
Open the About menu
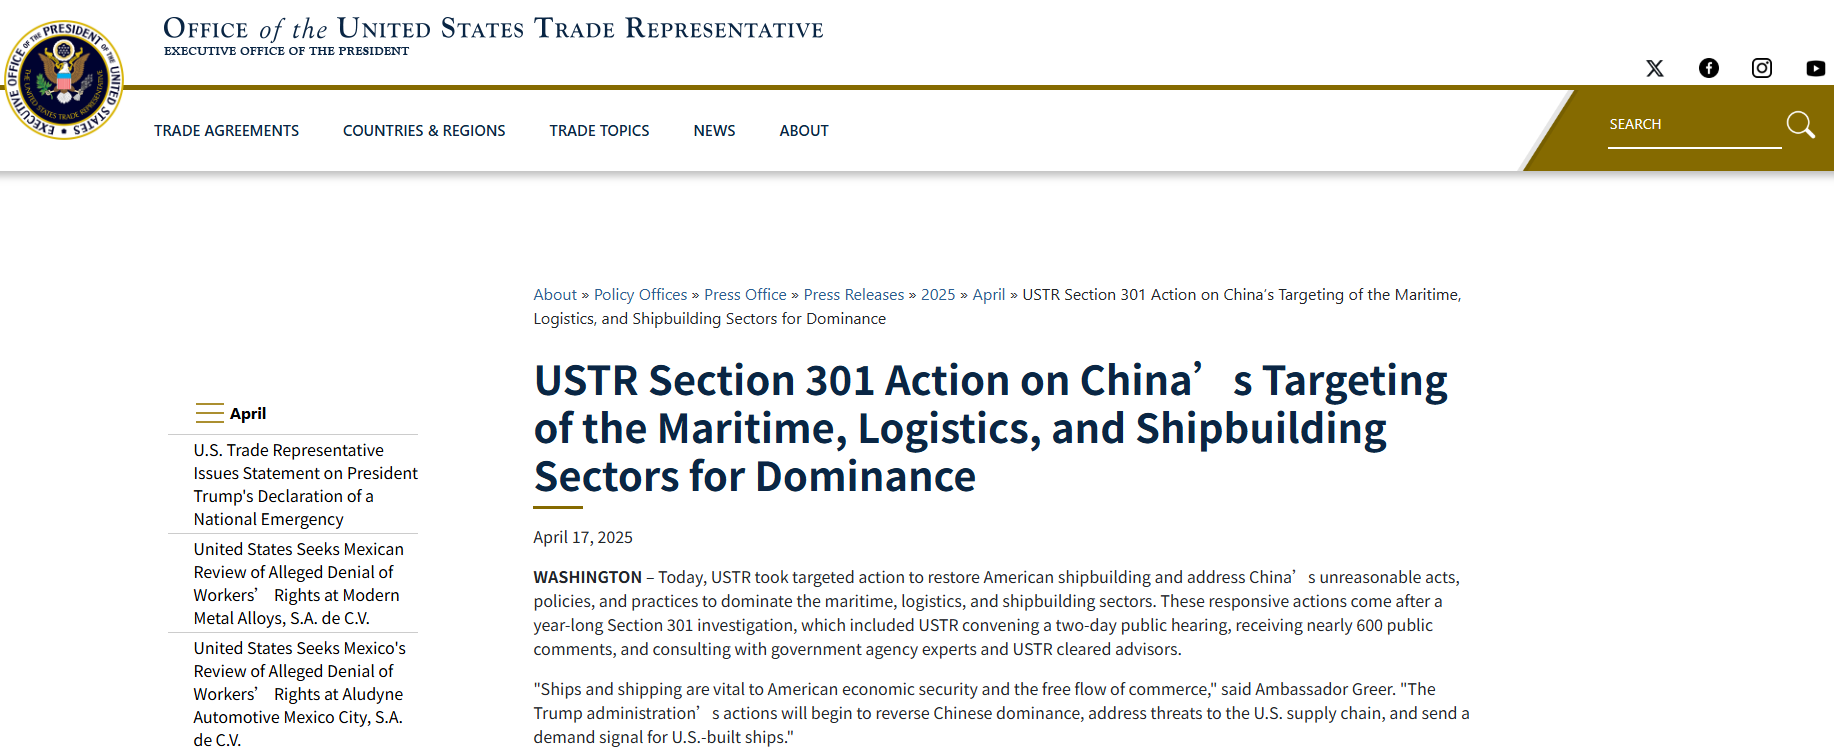(804, 131)
